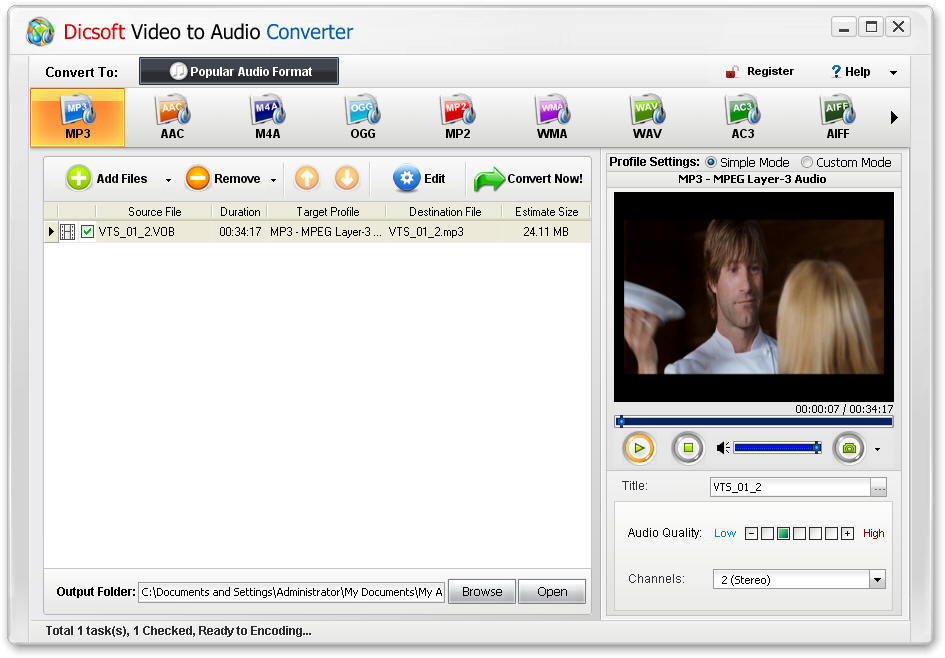Set audio quality to third level box
945x658 pixels.
tap(799, 533)
